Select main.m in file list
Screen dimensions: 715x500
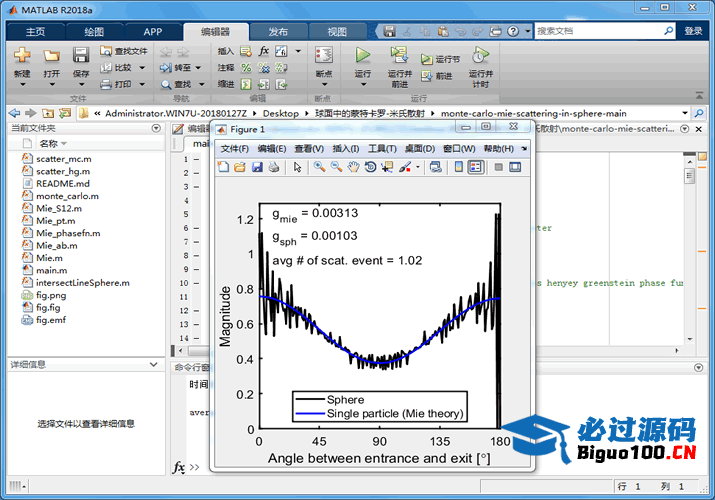click(x=52, y=270)
